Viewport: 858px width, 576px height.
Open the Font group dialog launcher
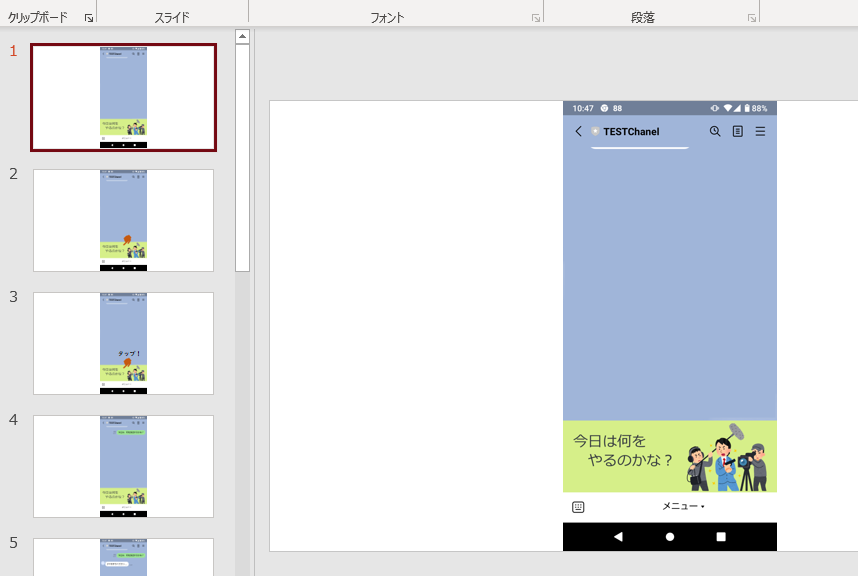(x=536, y=18)
